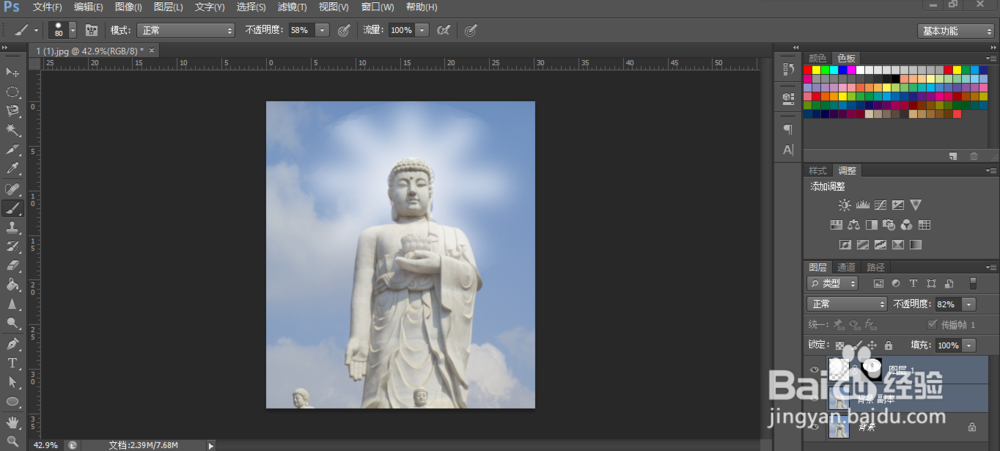The height and width of the screenshot is (451, 1000).
Task: Select the Zoom tool
Action: coord(12,441)
